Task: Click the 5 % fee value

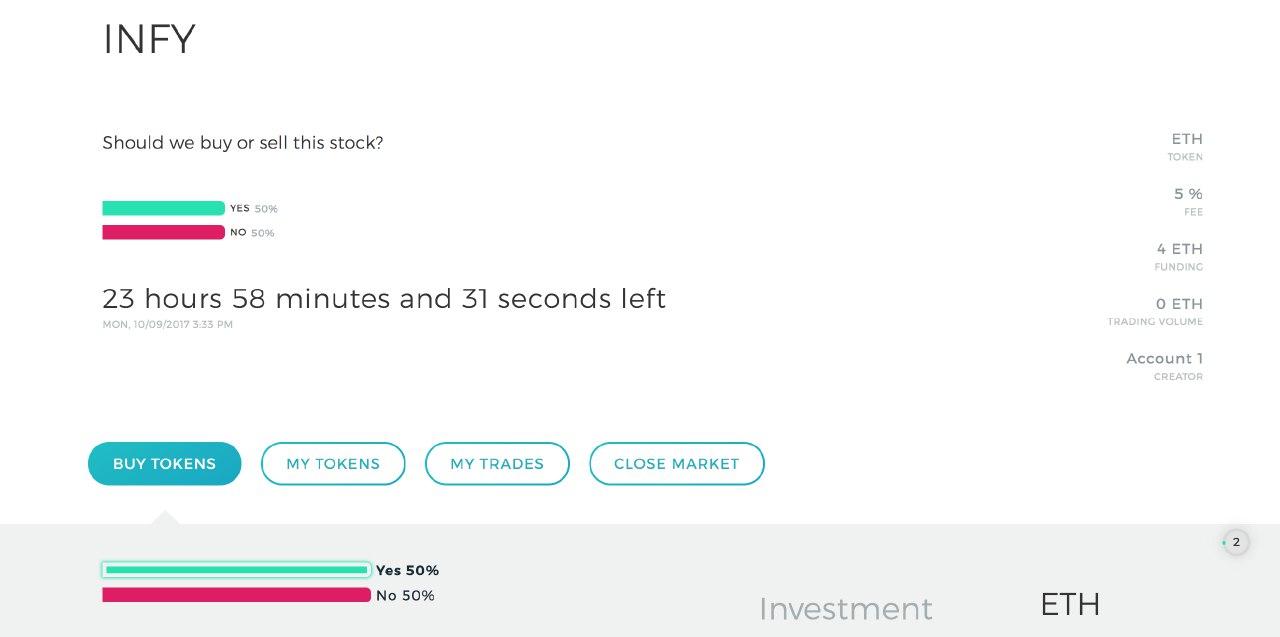Action: point(1188,194)
